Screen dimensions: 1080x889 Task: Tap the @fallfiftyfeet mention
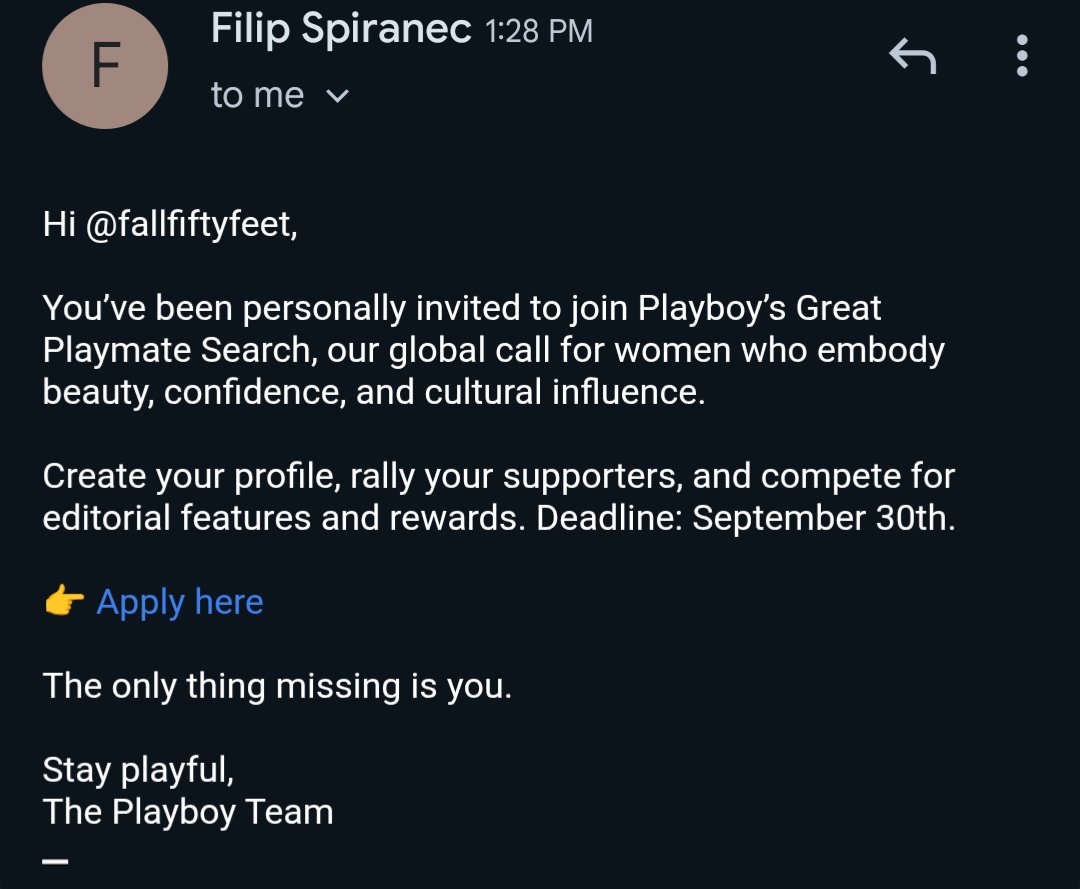pyautogui.click(x=191, y=224)
